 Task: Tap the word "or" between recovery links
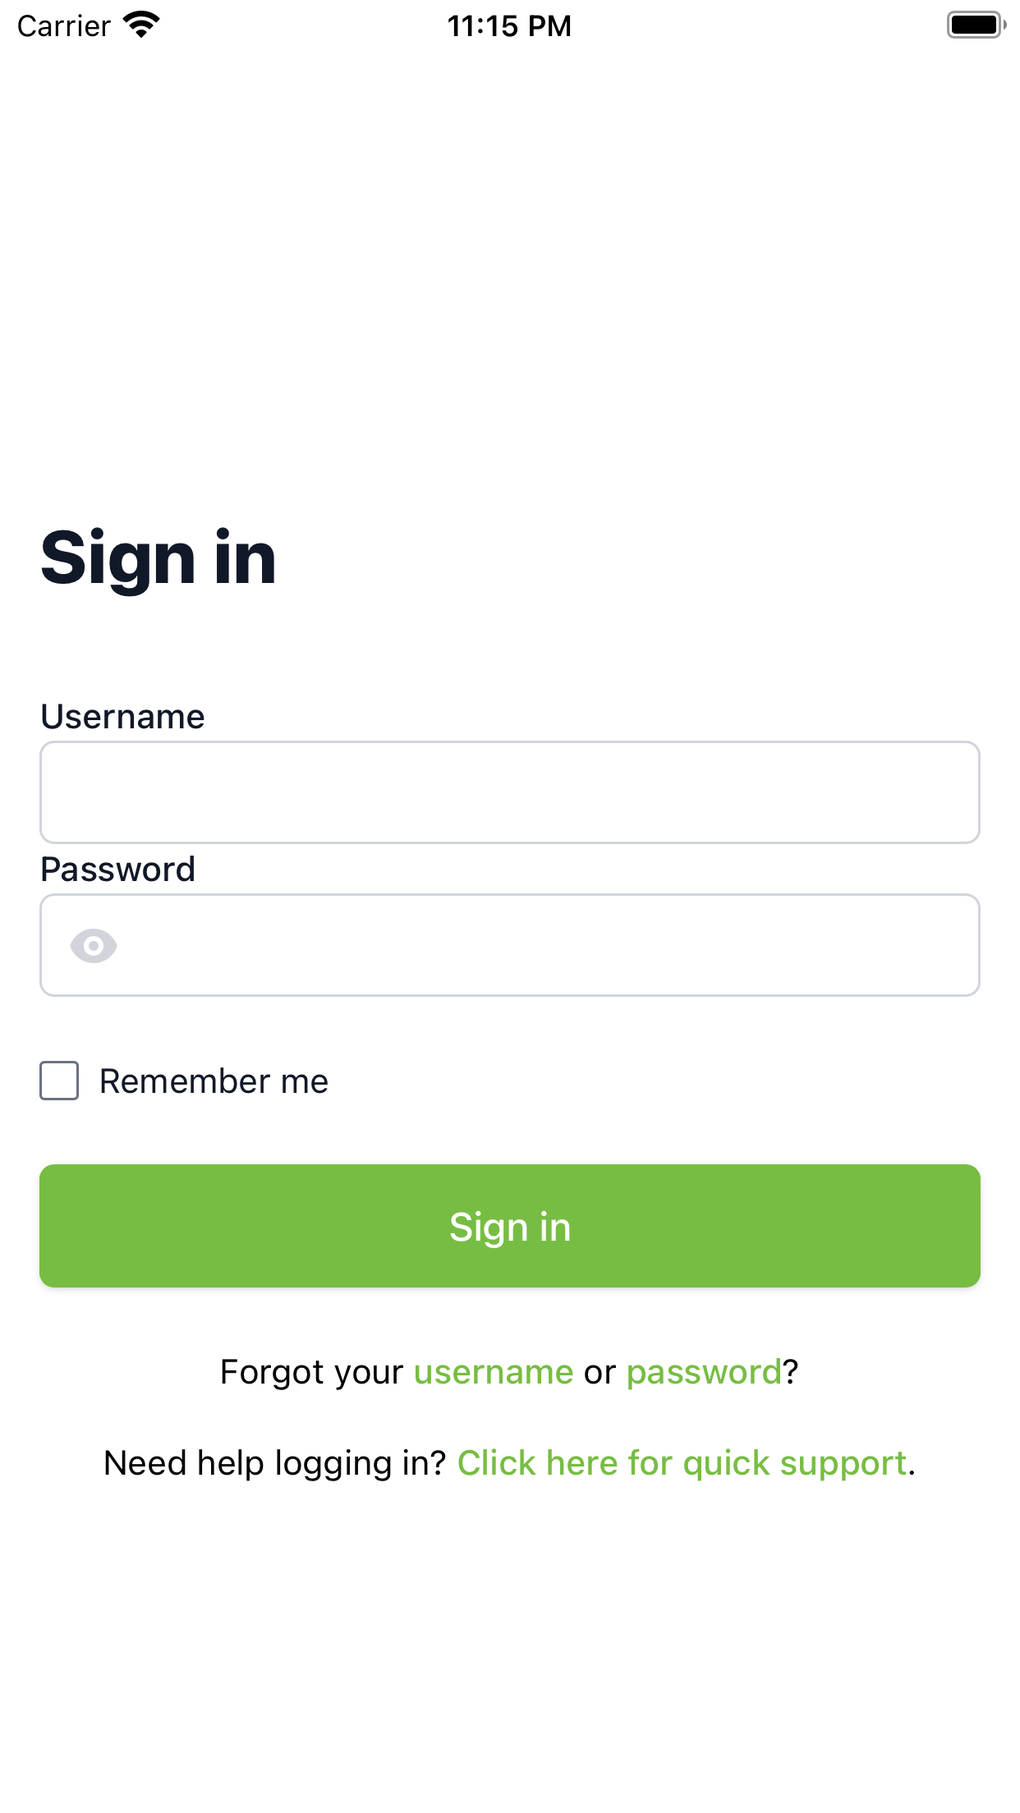click(600, 1372)
